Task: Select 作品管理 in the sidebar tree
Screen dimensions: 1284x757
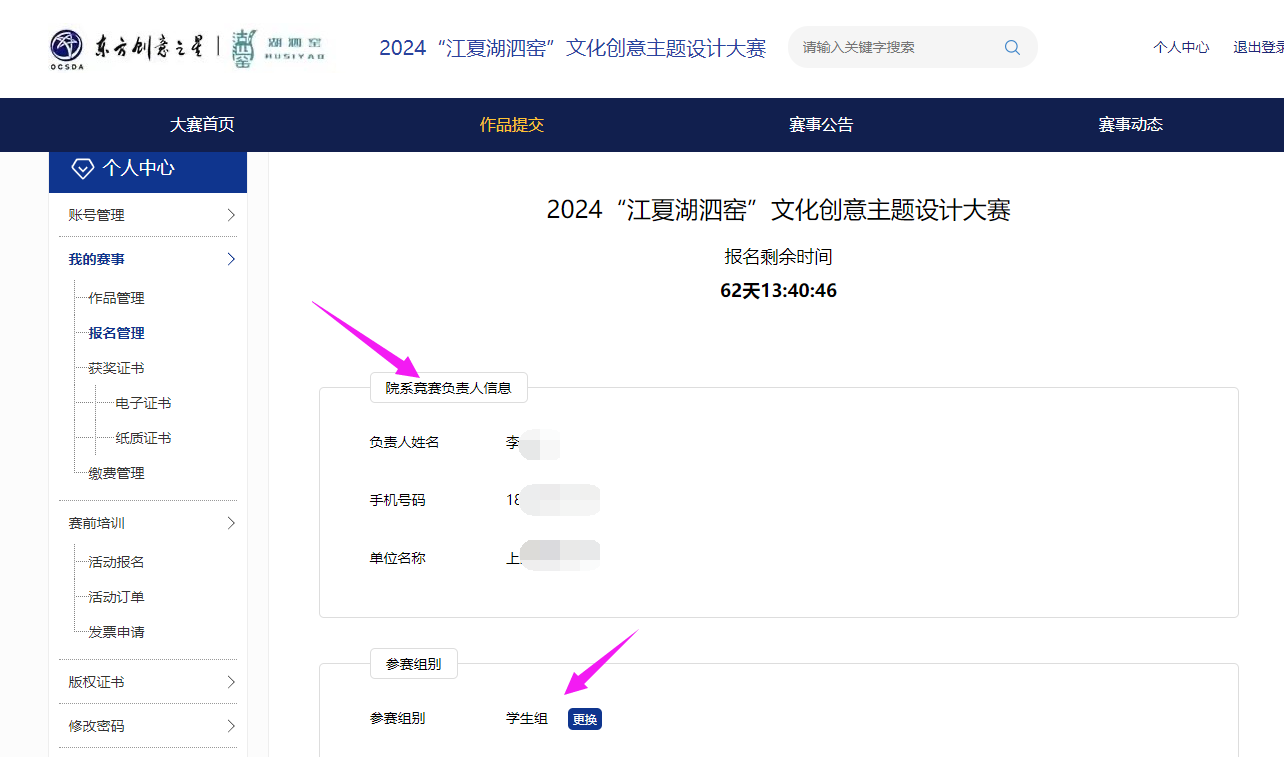Action: (x=116, y=298)
